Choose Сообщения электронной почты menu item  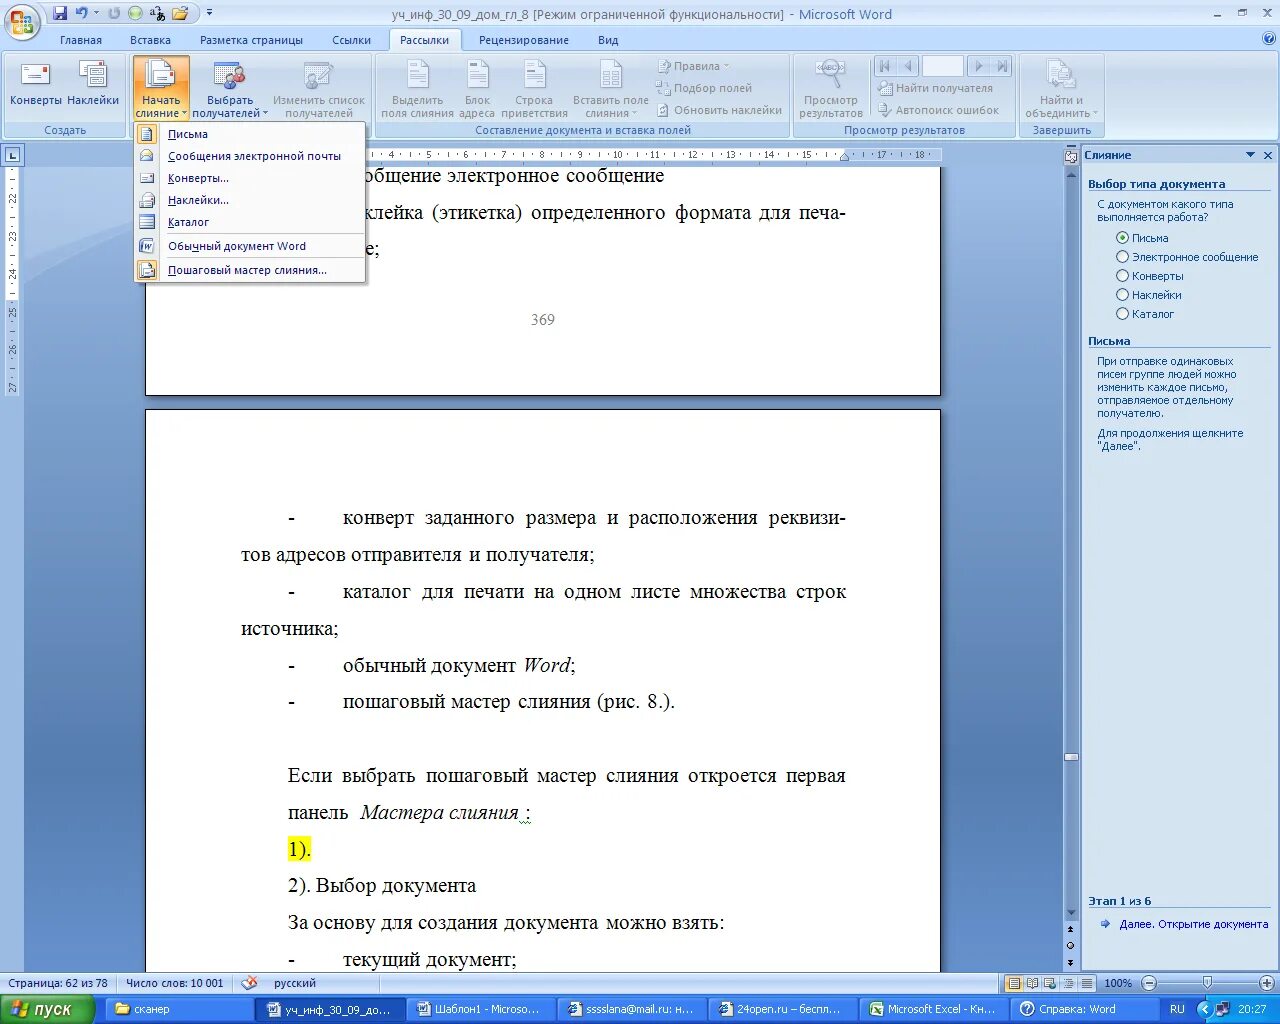pyautogui.click(x=250, y=156)
